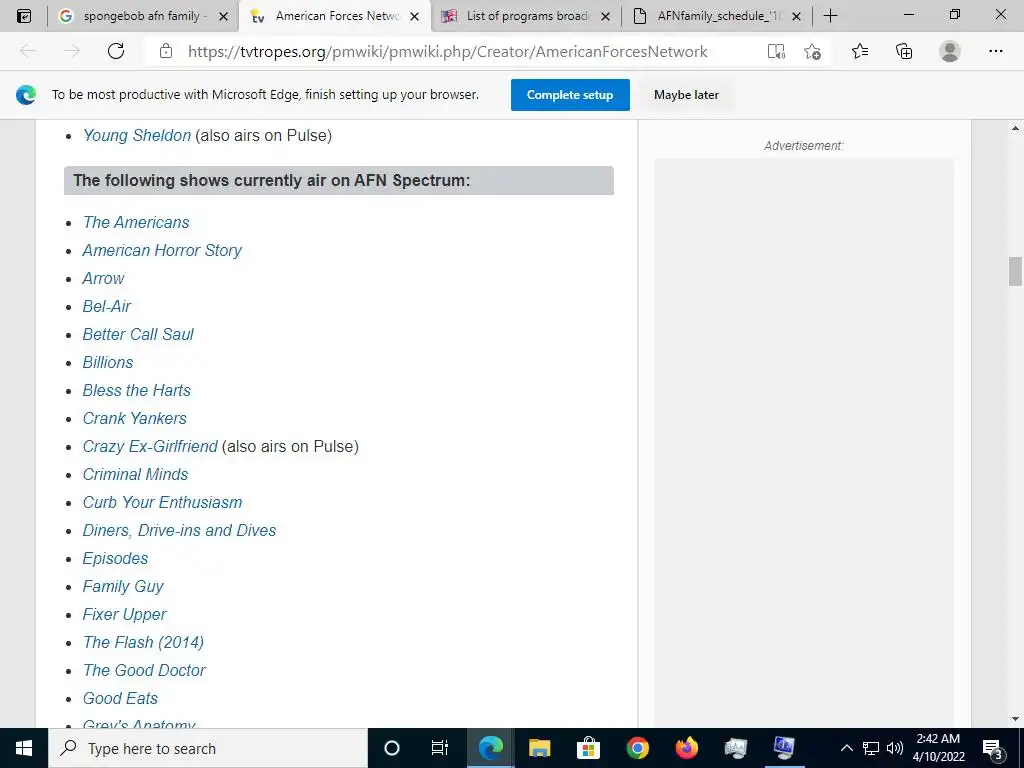
Task: Click the AFN Spectrum section header
Action: tap(339, 180)
